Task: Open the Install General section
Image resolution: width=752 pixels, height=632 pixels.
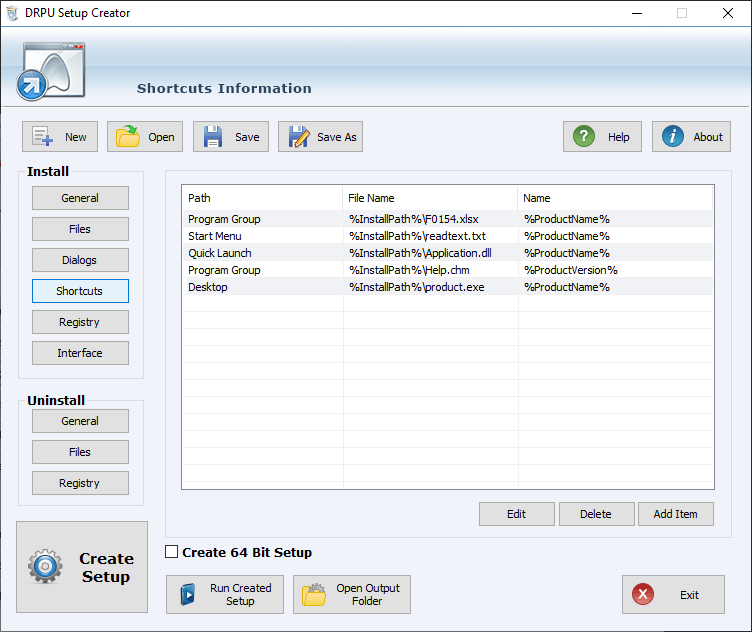Action: [x=80, y=198]
